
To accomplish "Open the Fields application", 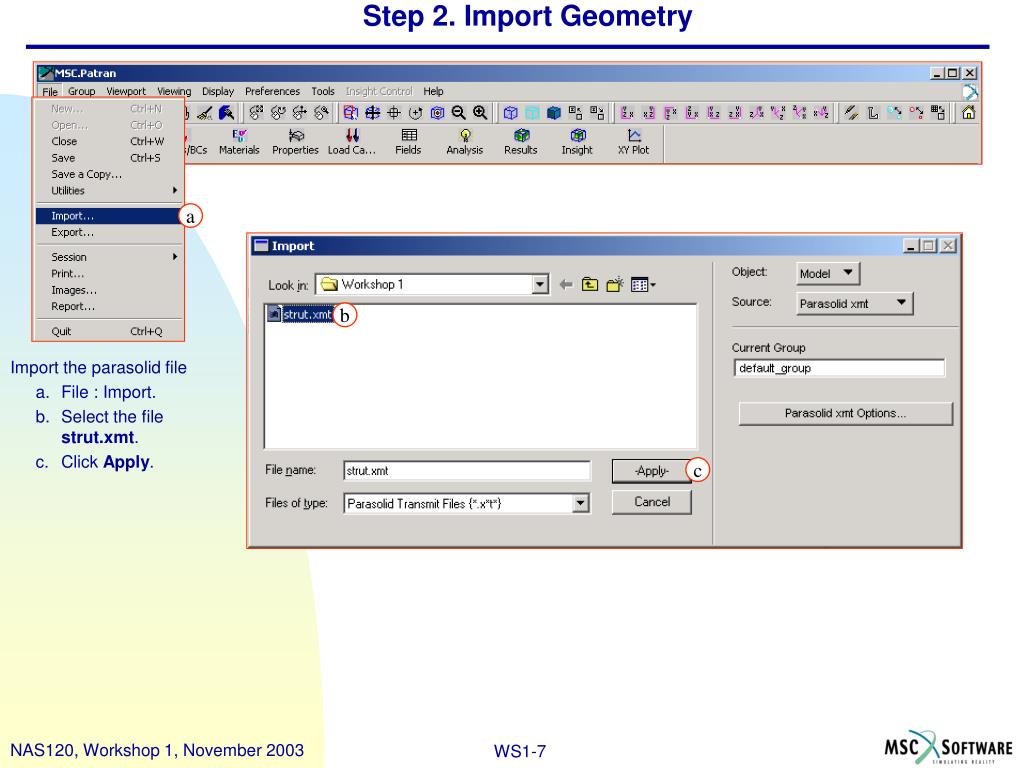I will [408, 142].
